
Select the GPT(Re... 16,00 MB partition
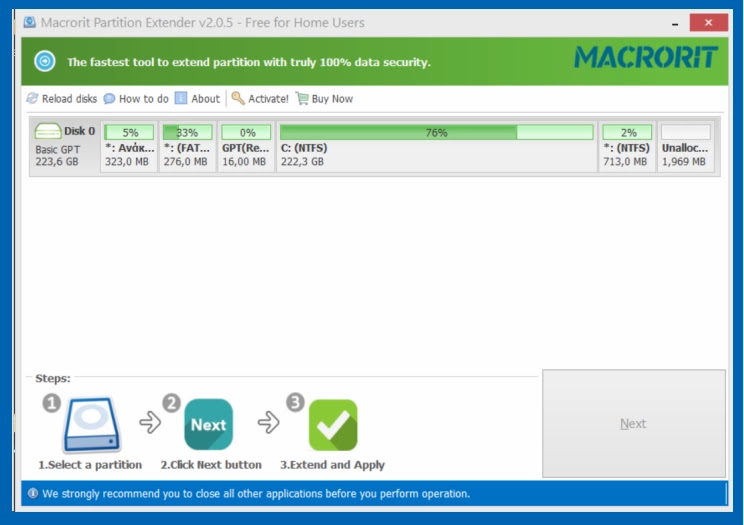[246, 146]
